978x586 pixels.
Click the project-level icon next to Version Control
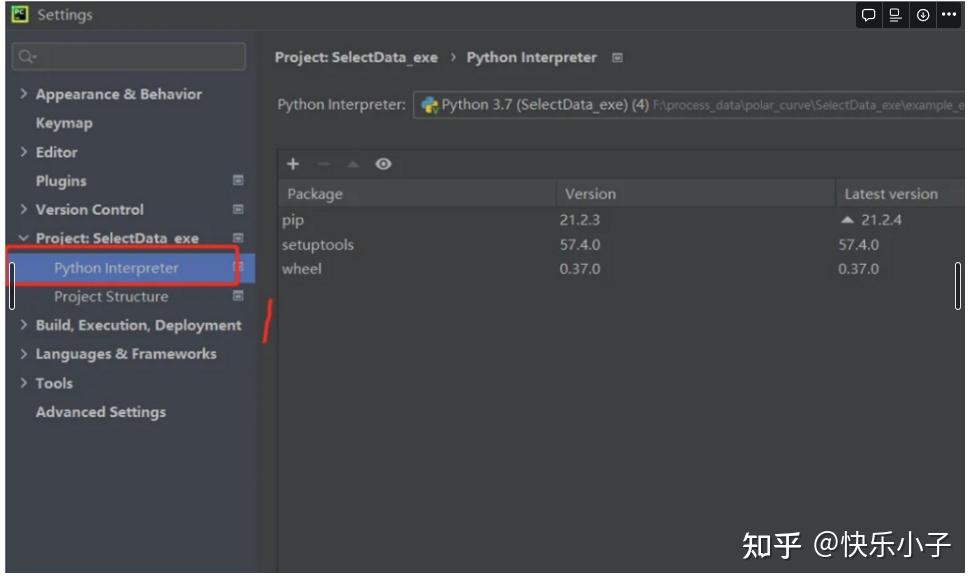point(238,209)
